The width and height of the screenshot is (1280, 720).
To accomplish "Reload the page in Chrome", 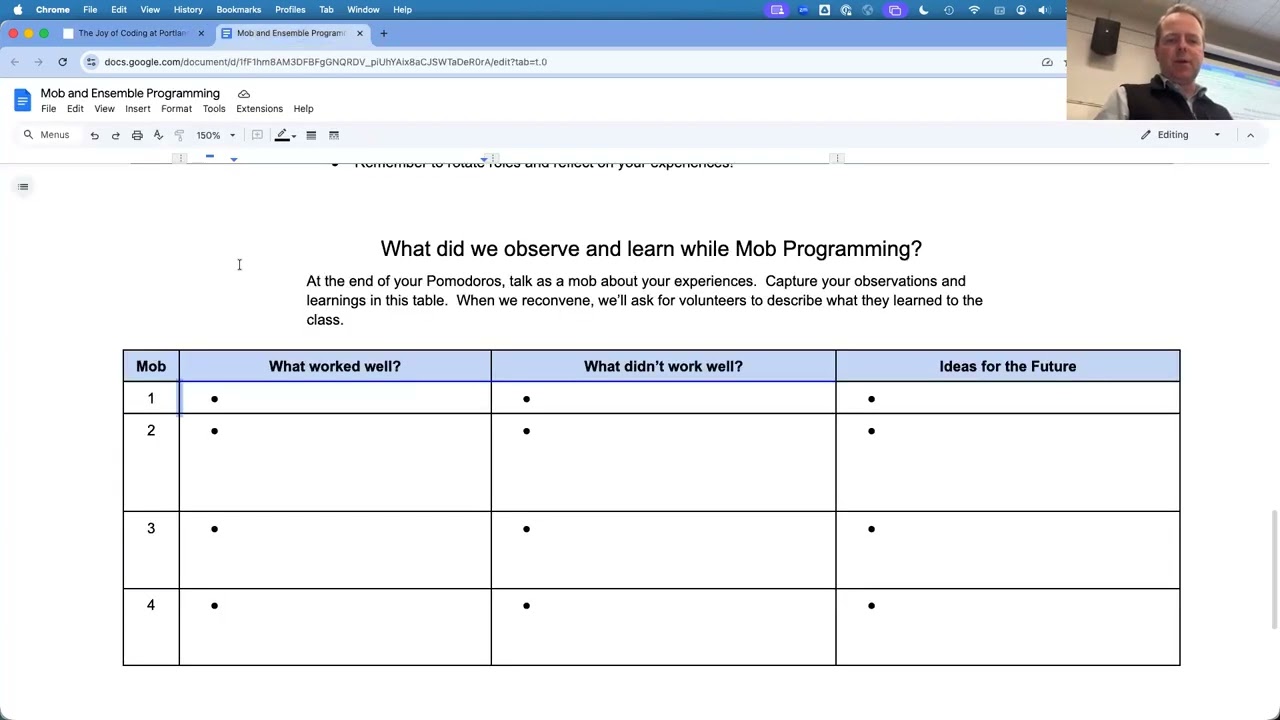I will click(62, 62).
